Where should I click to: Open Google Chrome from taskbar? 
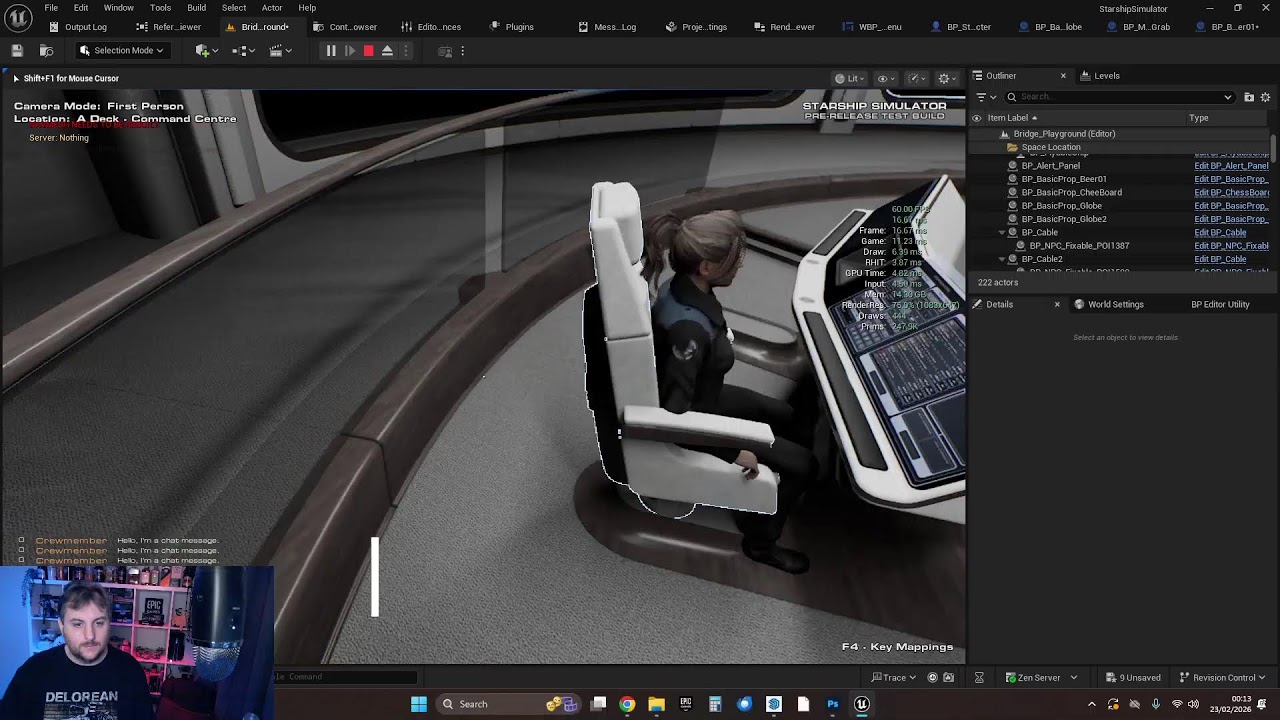coord(627,704)
